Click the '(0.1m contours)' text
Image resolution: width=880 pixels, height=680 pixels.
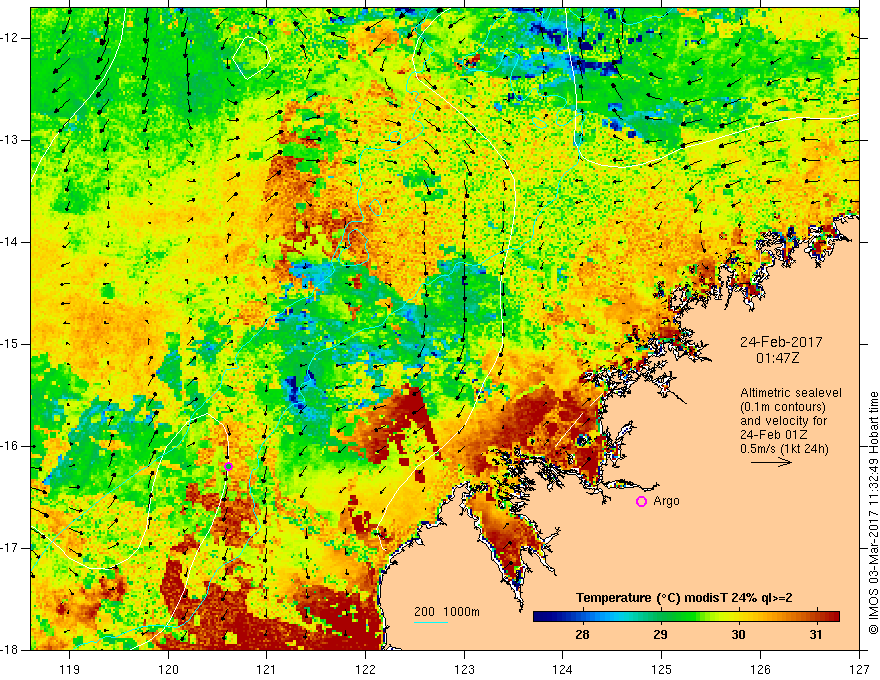click(783, 407)
